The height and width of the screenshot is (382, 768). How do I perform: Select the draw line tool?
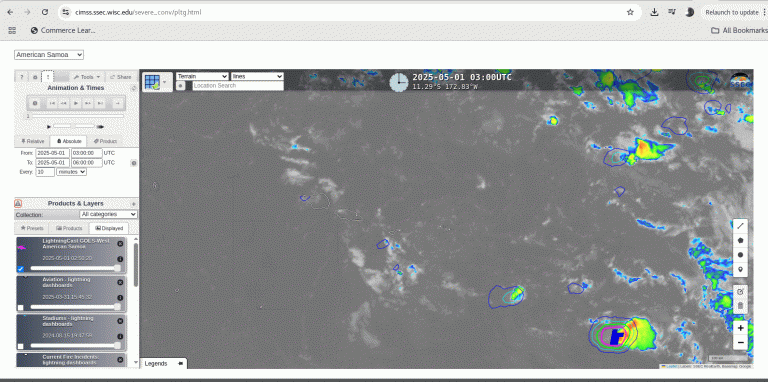coord(740,226)
